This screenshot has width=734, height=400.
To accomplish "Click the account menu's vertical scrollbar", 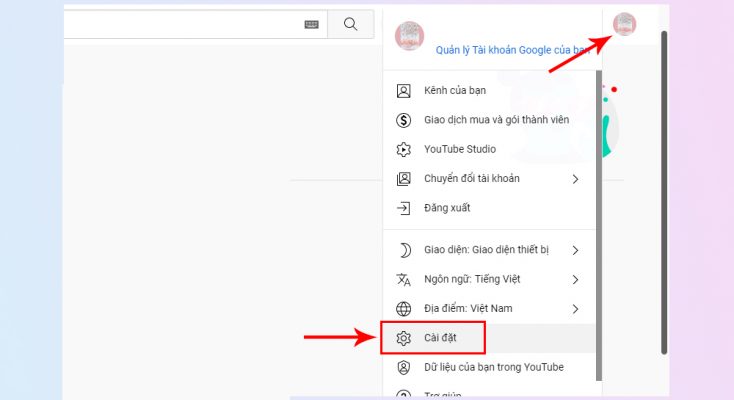I will point(599,225).
